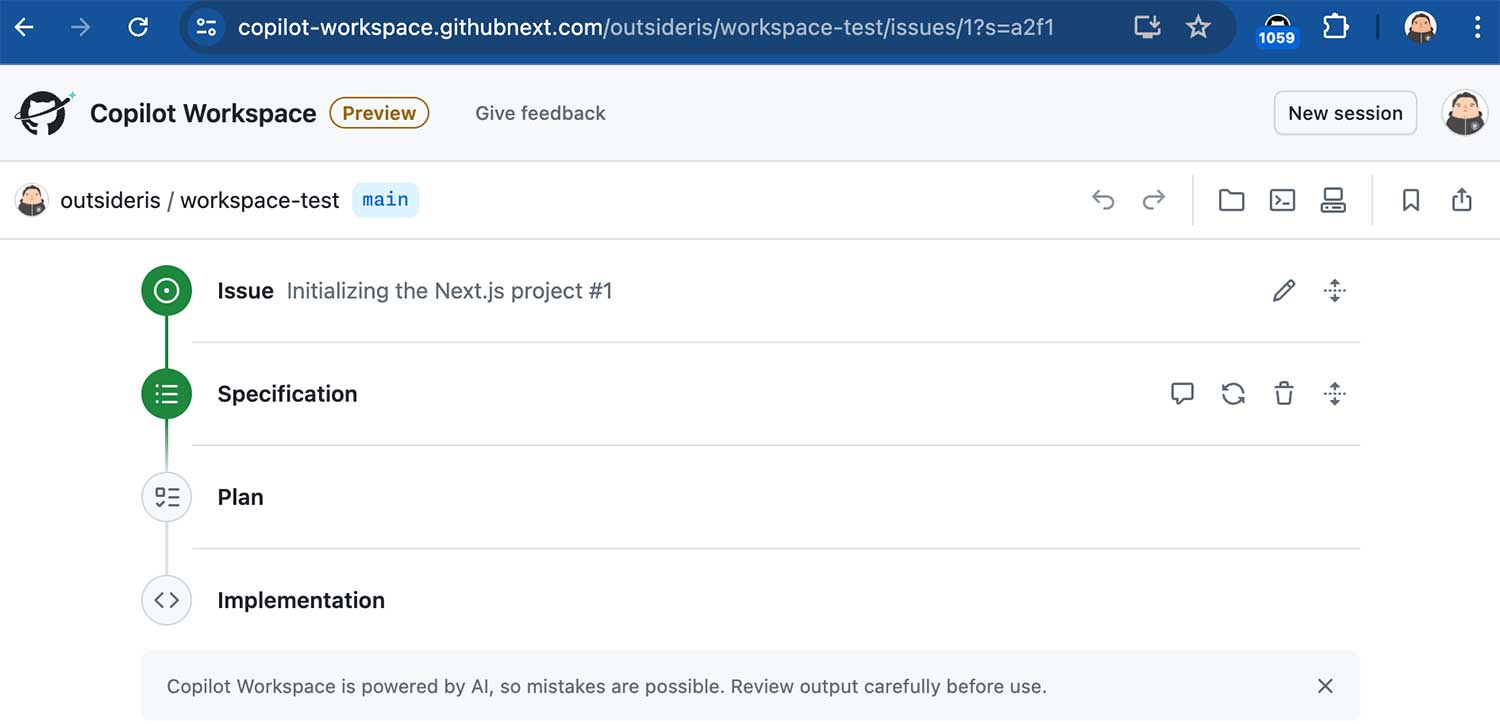This screenshot has width=1500, height=724.
Task: Click the browser forward arrow
Action: tap(80, 27)
